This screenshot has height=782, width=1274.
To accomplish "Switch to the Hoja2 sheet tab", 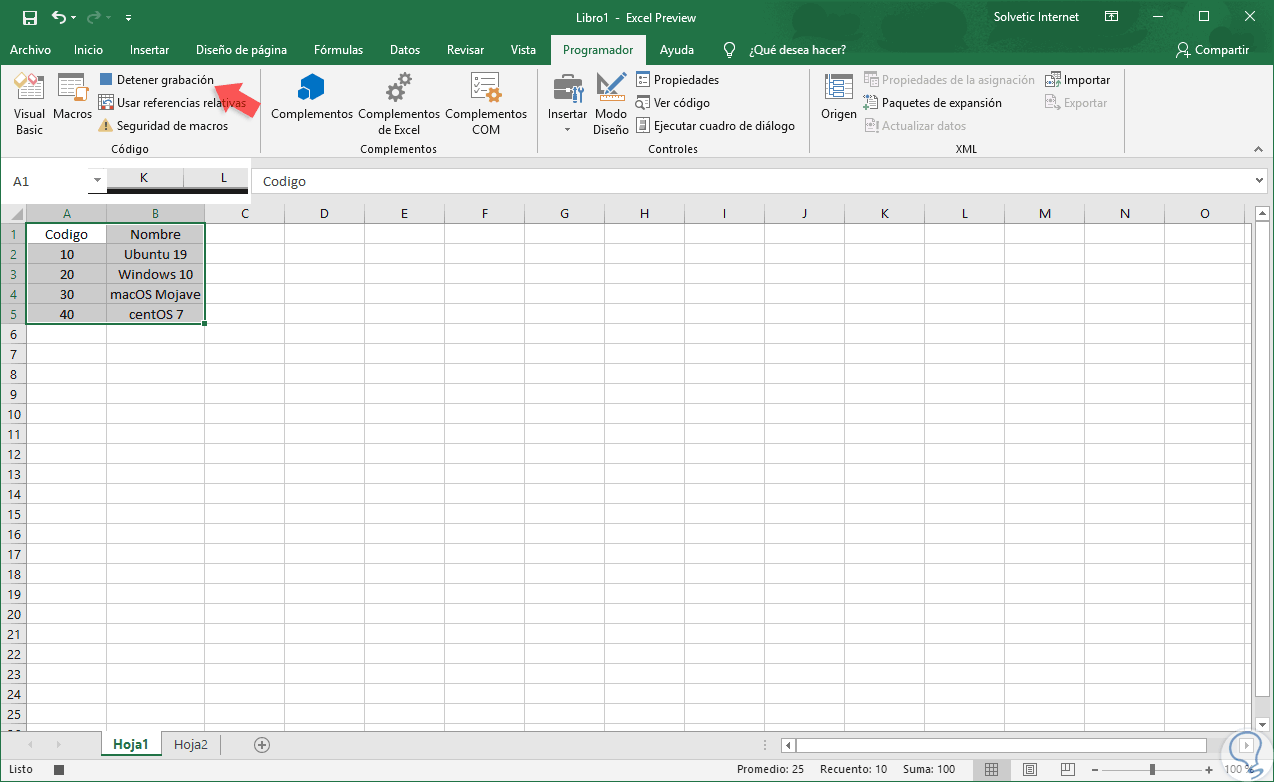I will click(x=190, y=744).
